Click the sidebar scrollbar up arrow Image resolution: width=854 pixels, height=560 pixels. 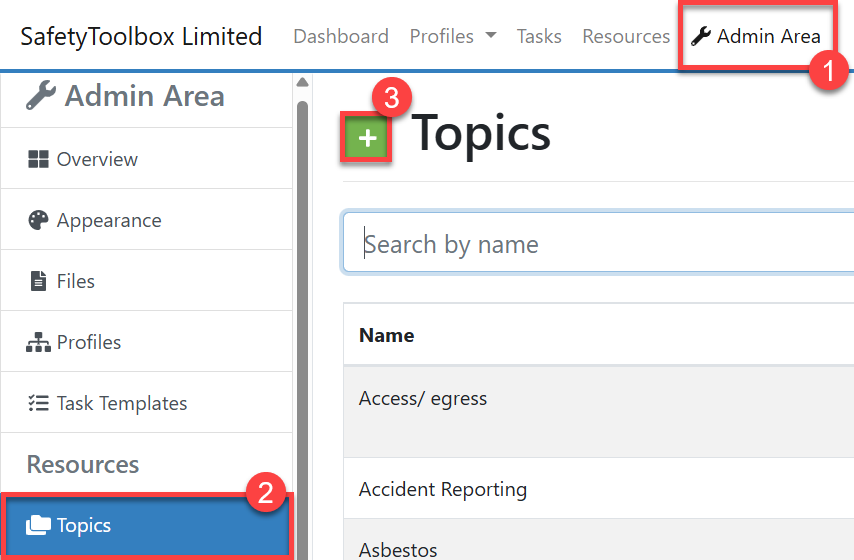(302, 82)
